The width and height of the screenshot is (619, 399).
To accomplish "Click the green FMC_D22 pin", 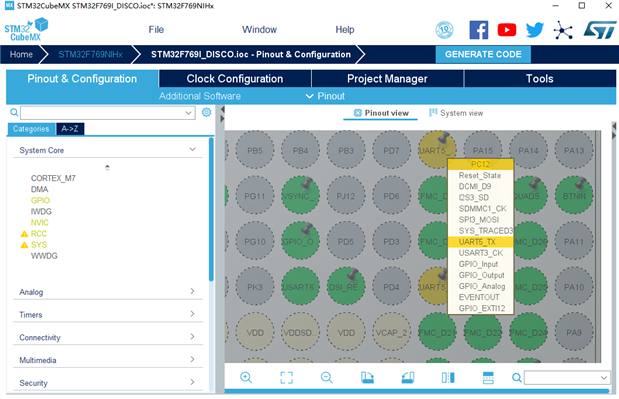I will (x=482, y=332).
